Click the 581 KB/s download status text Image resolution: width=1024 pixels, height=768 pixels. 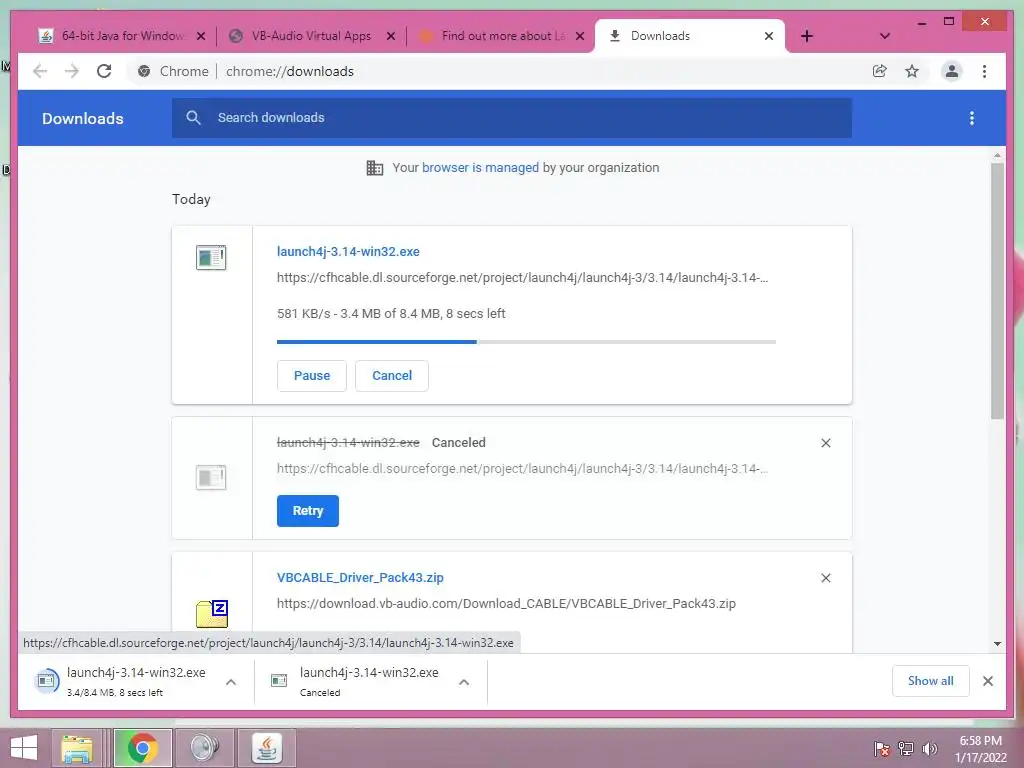(x=391, y=313)
